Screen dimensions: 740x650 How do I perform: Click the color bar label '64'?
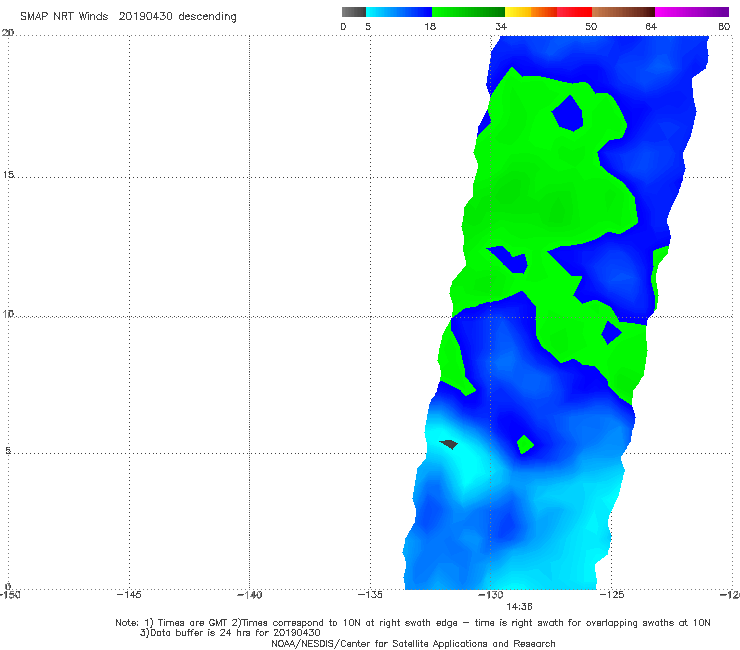651,26
